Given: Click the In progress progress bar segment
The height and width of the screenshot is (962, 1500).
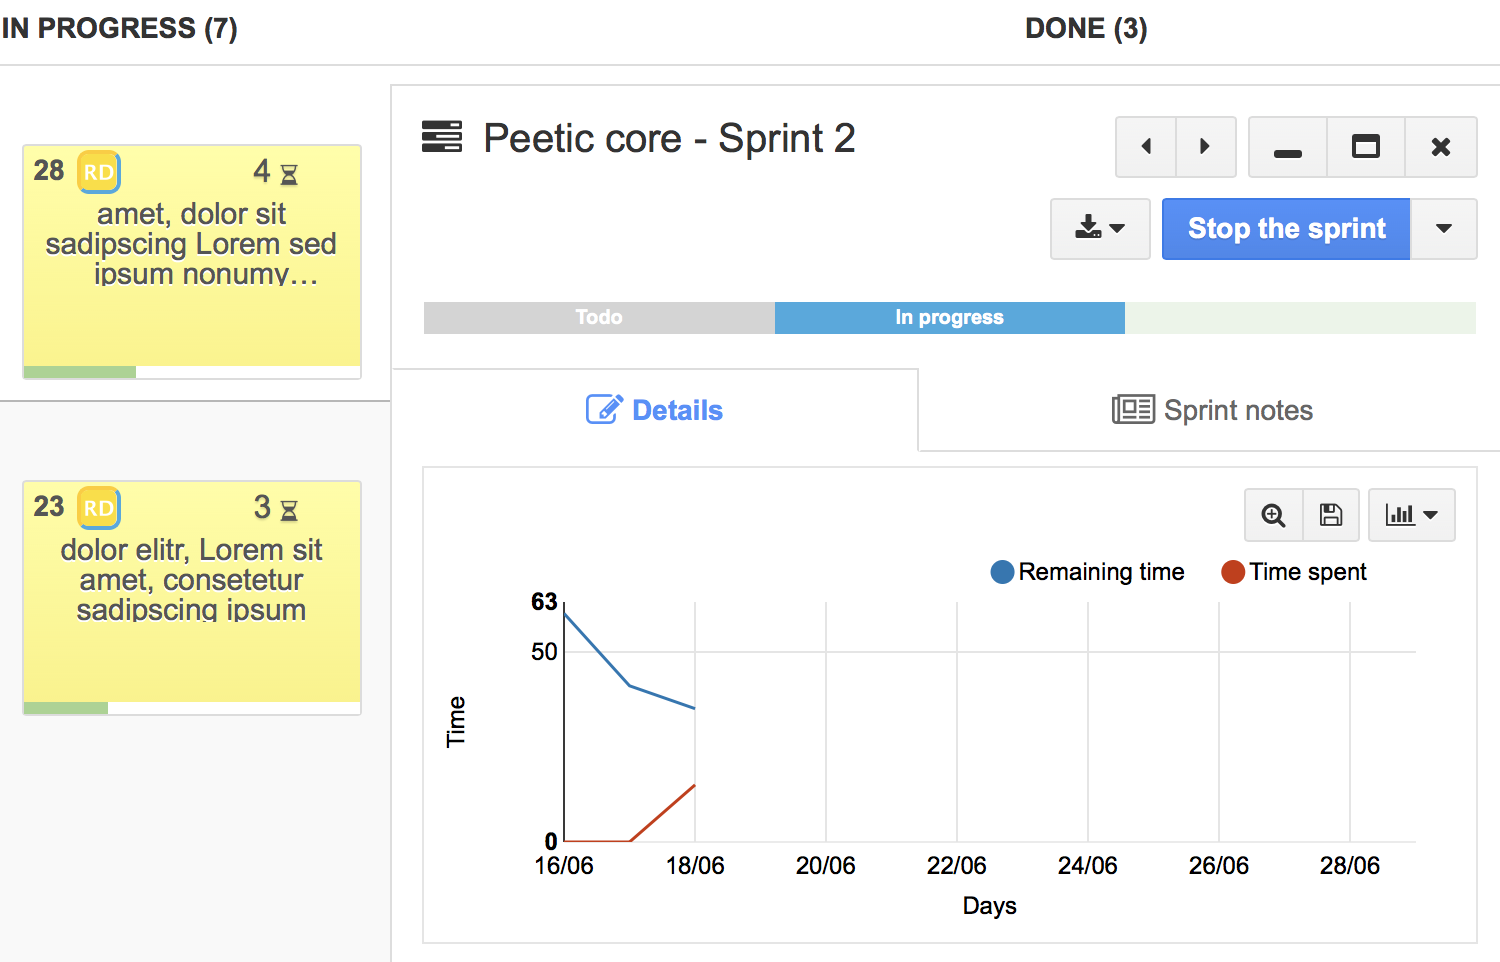Looking at the screenshot, I should click(949, 318).
